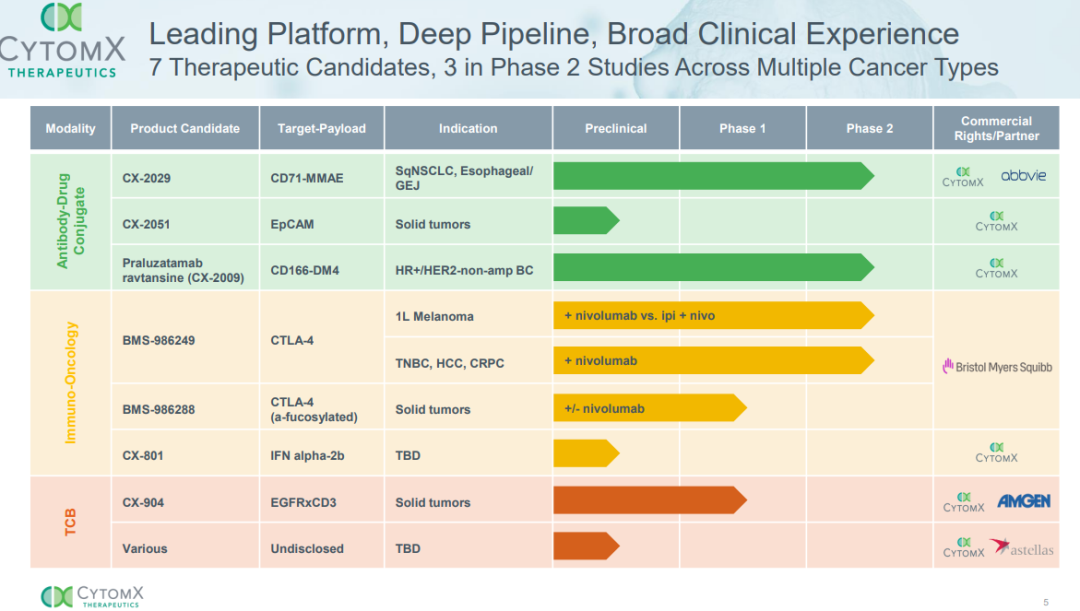Click the slide page number 5
1080x611 pixels.
pyautogui.click(x=1046, y=602)
